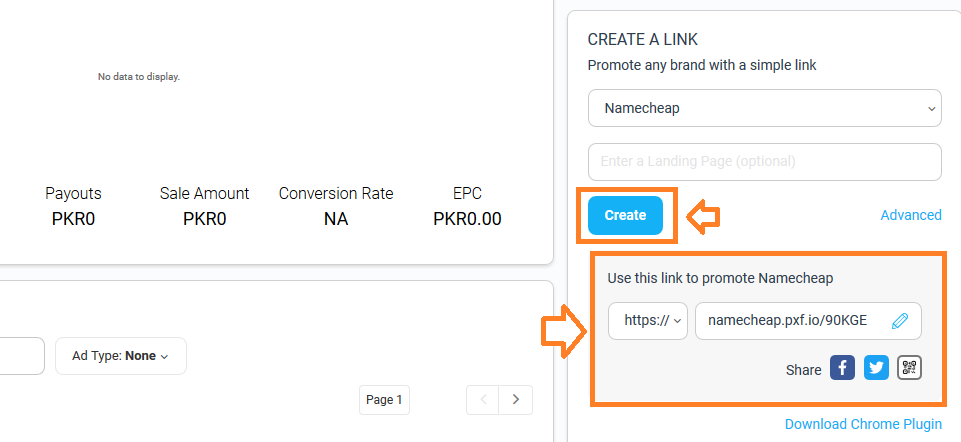961x442 pixels.
Task: Click the Payouts PKR0 statistic
Action: click(74, 206)
